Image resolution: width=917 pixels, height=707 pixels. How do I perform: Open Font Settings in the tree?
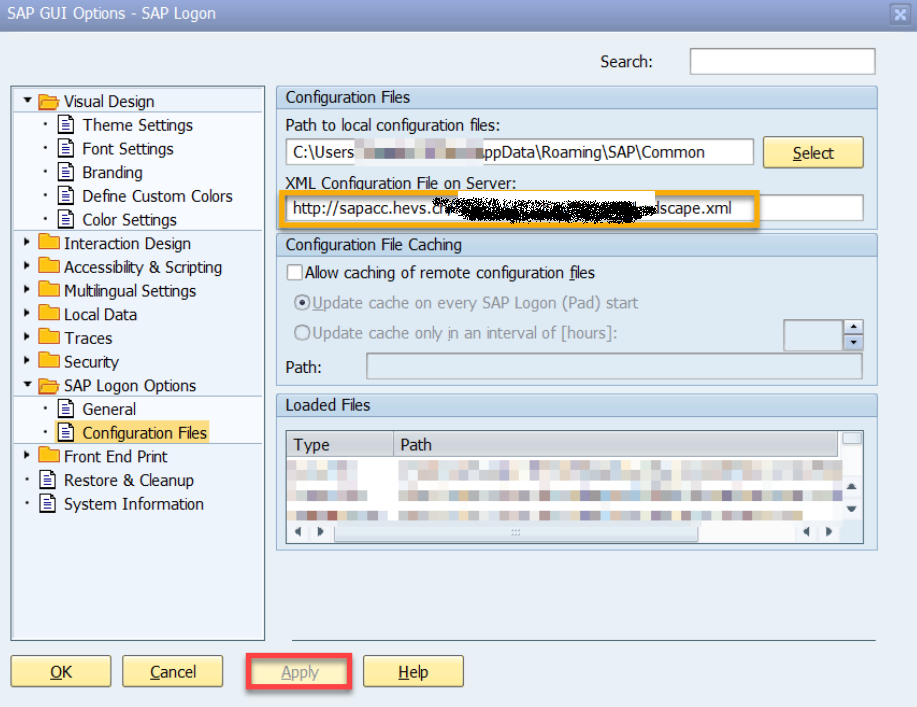coord(128,149)
